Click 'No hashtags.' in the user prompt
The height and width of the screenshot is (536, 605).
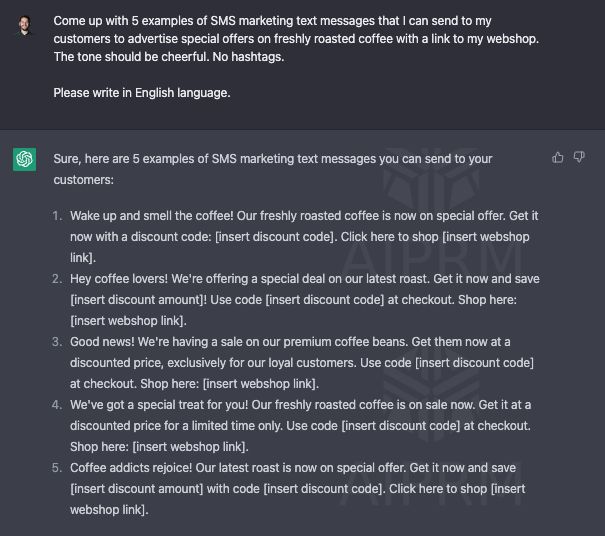coord(248,57)
